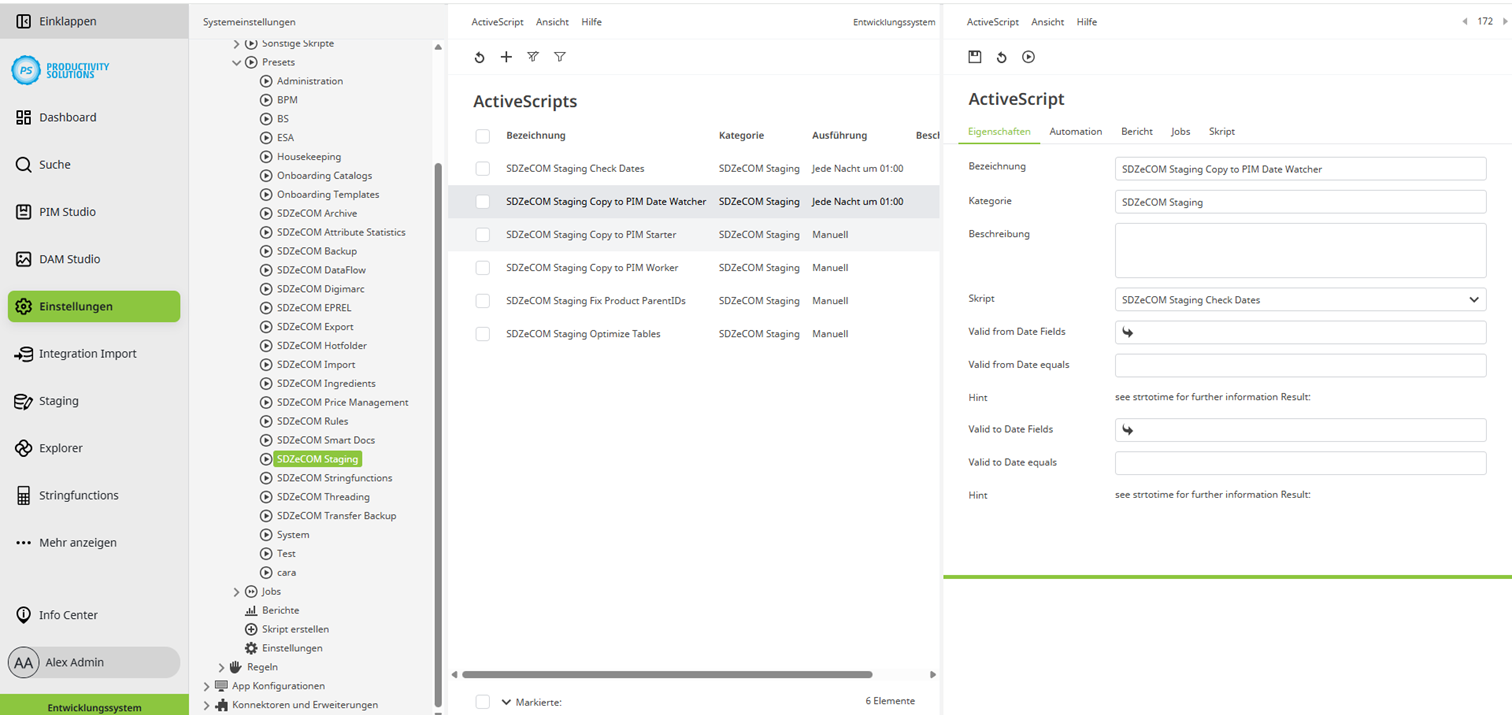
Task: Open the Stringfunctions sidebar entry
Action: (x=78, y=495)
